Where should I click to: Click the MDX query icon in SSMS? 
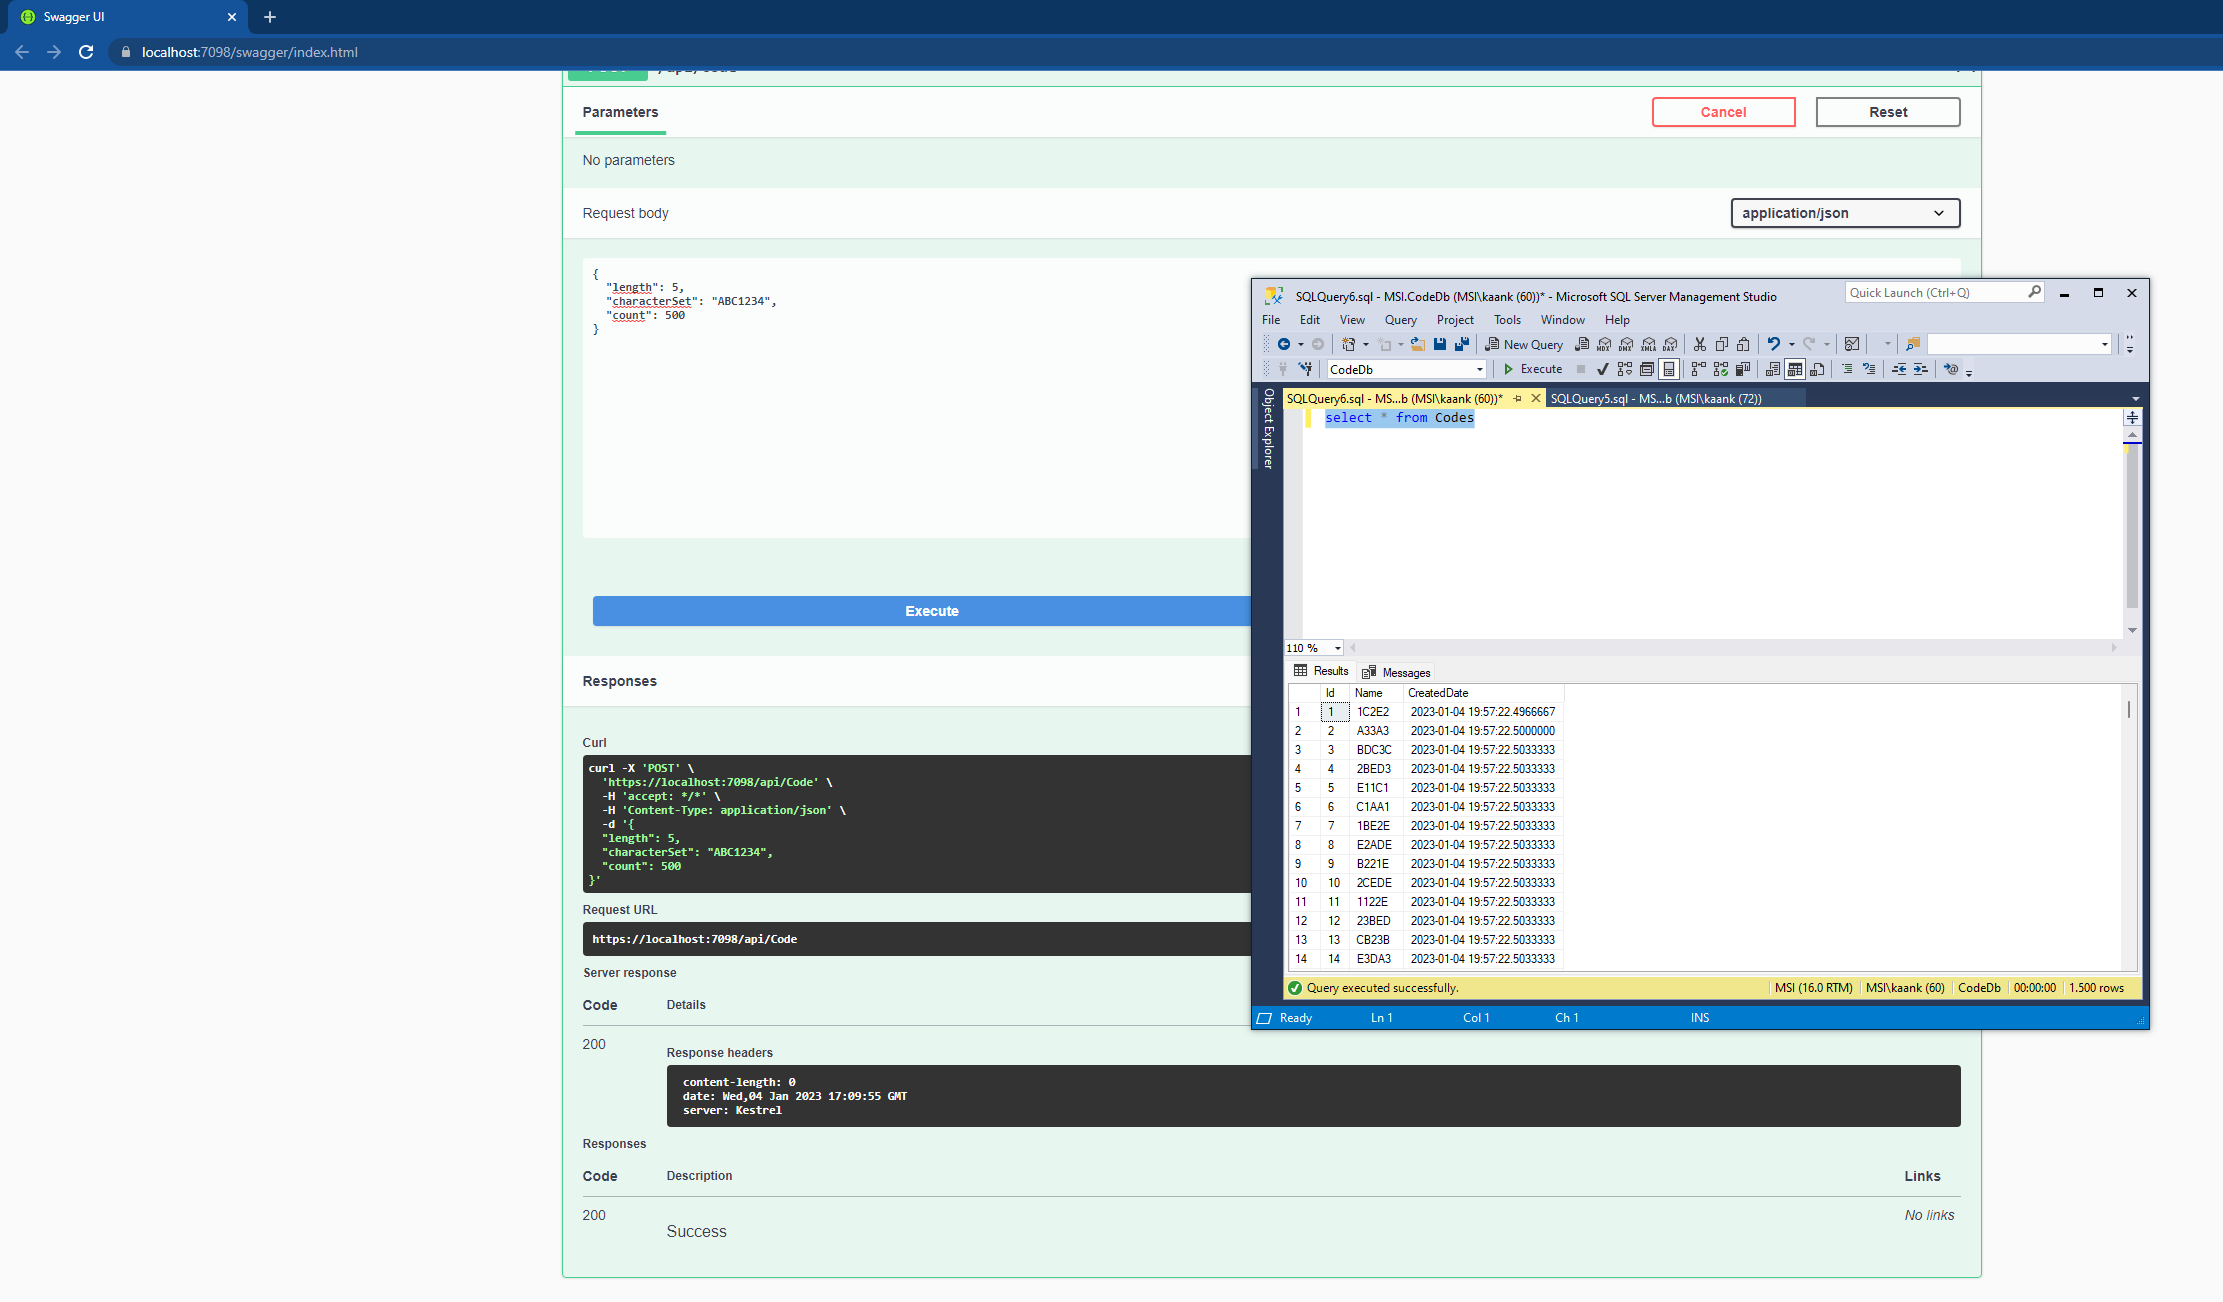point(1604,344)
